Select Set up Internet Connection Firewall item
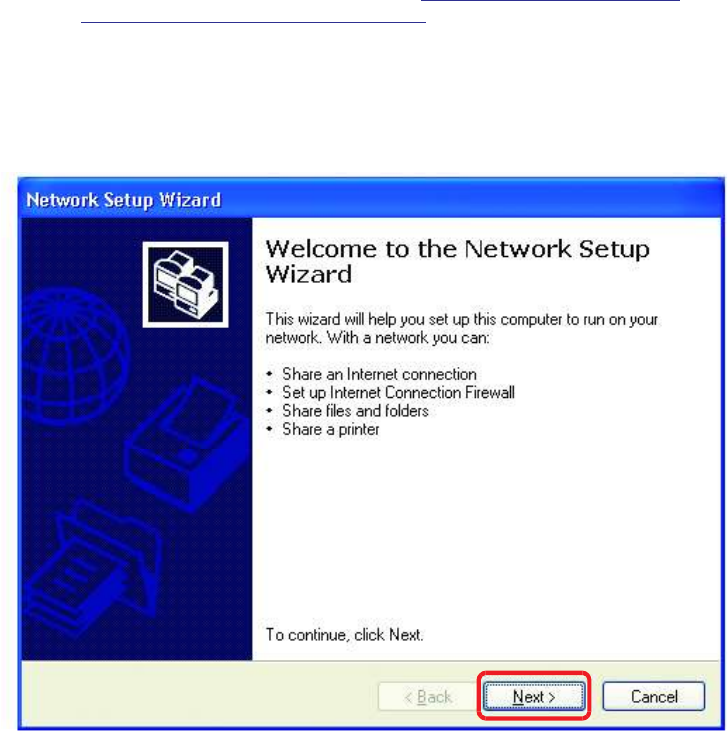This screenshot has height=735, width=728. (398, 392)
